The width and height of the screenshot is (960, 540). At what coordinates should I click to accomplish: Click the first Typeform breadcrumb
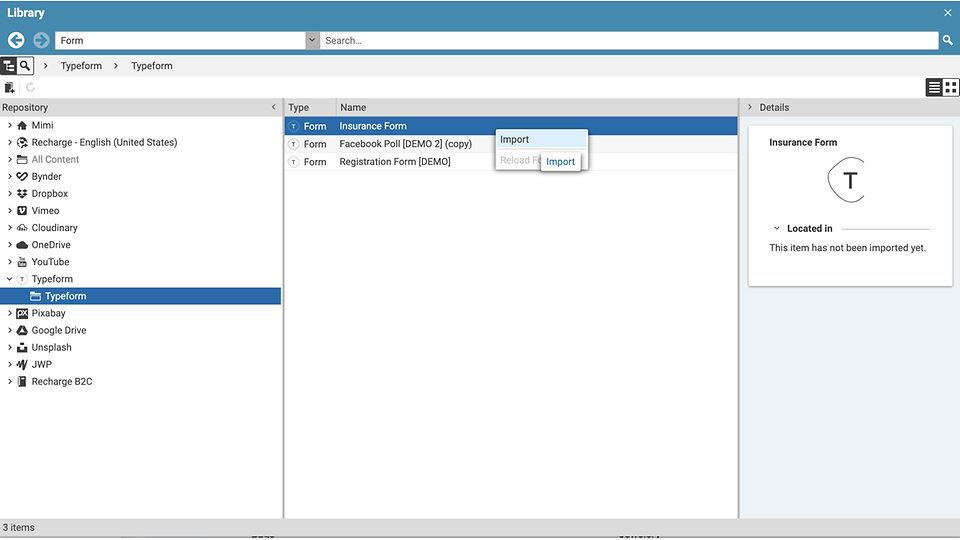pyautogui.click(x=81, y=66)
